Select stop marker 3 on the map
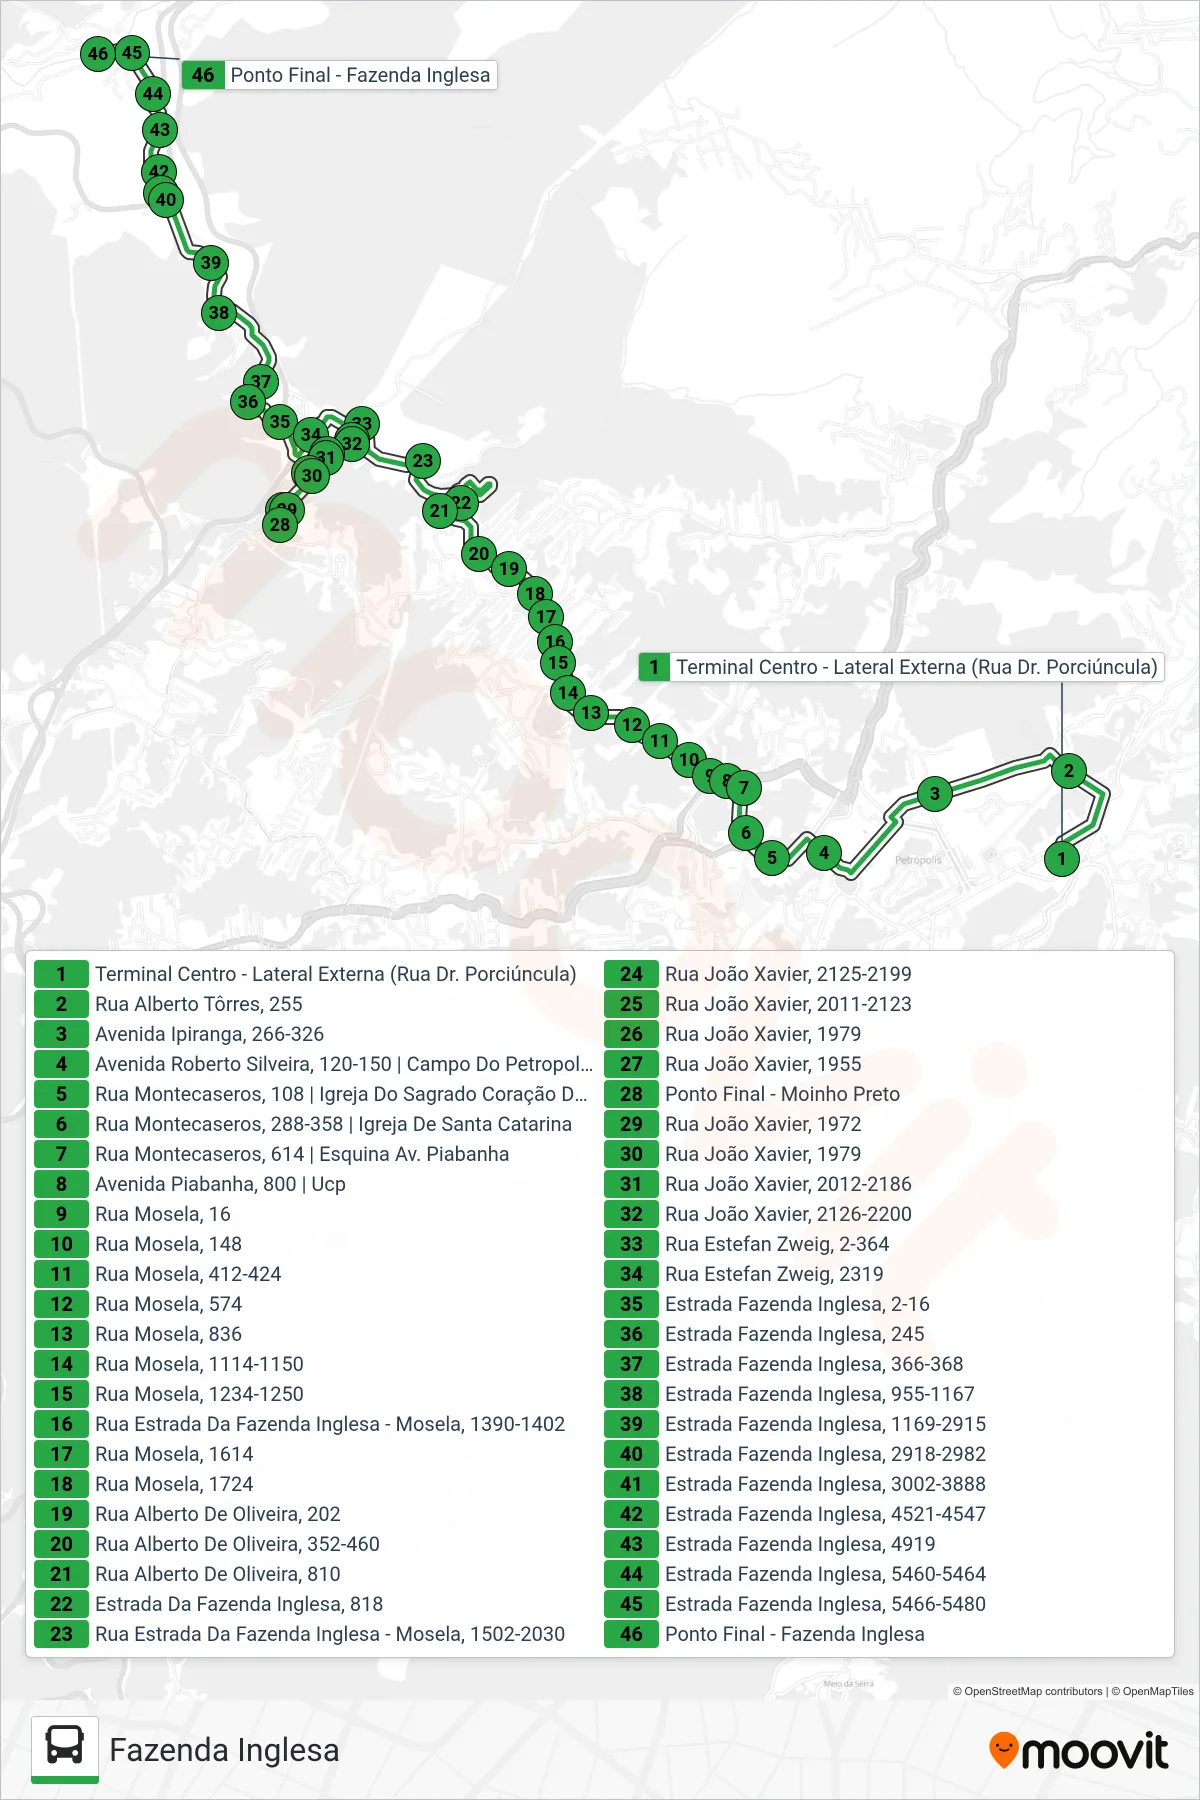This screenshot has width=1200, height=1800. pyautogui.click(x=935, y=794)
